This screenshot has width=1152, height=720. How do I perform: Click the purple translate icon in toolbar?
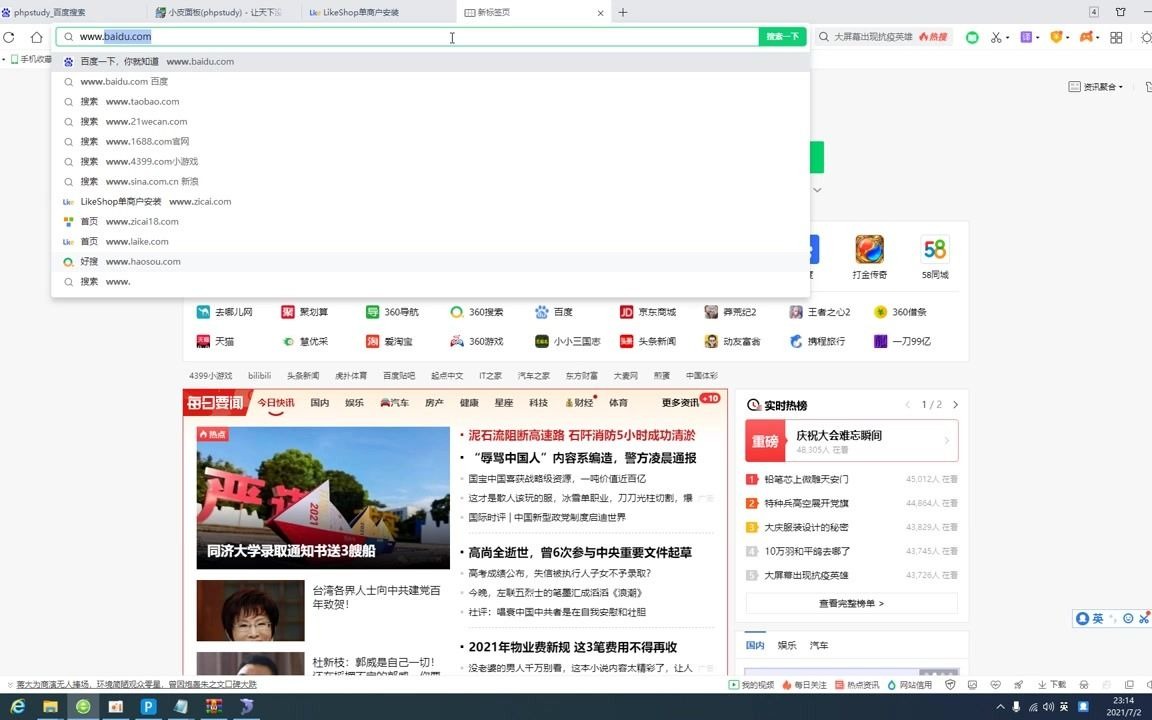(x=1026, y=37)
